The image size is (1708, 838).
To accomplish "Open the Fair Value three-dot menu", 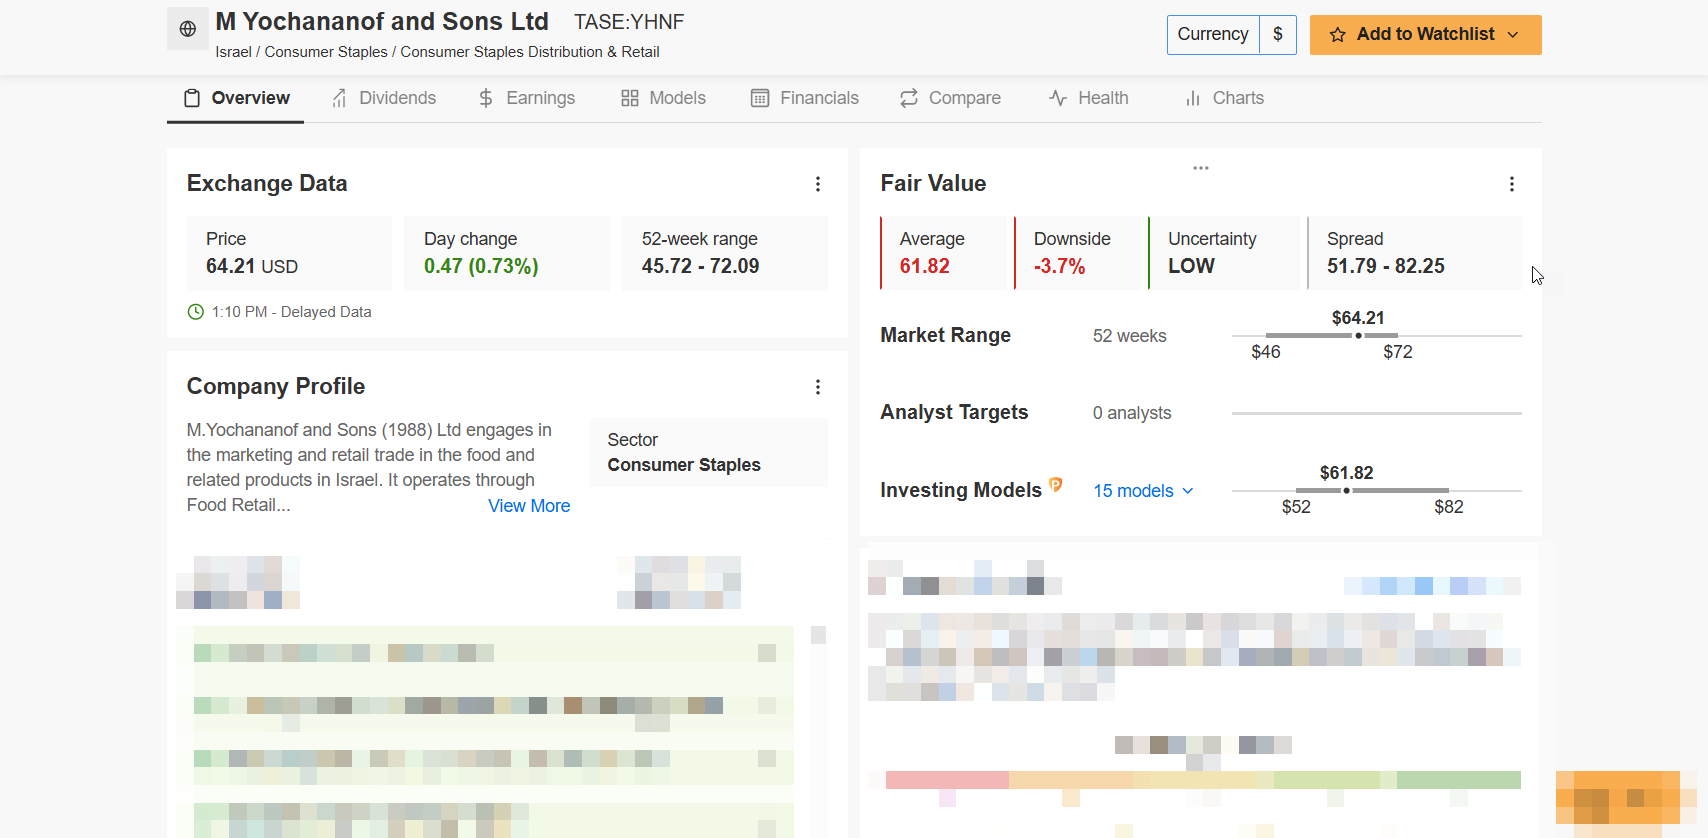I will (1512, 184).
